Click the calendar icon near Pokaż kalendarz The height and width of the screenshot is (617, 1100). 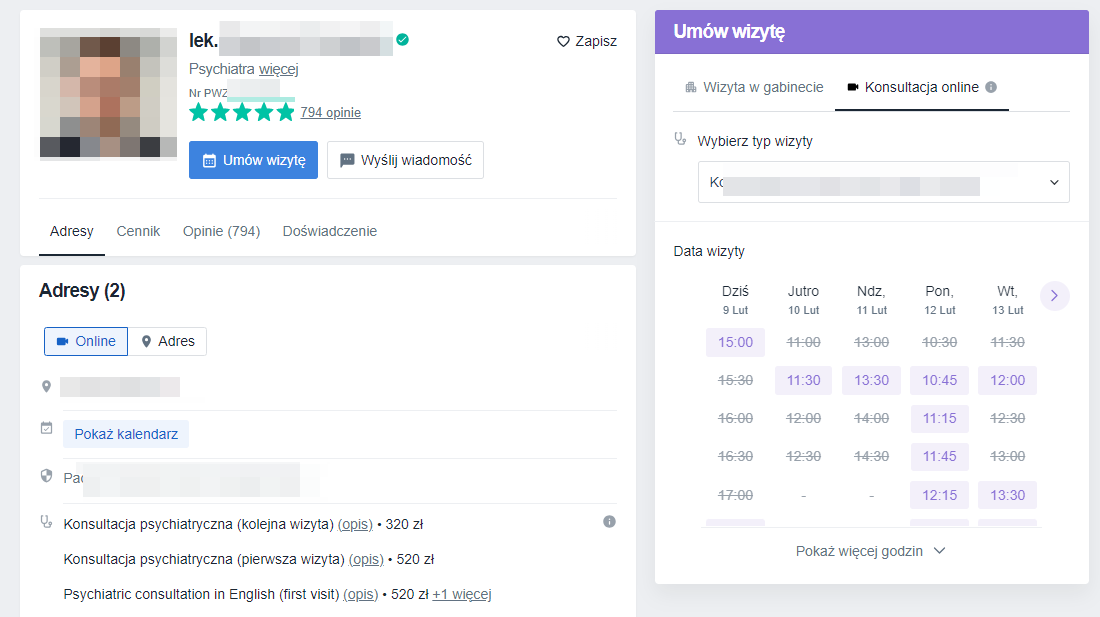tap(46, 426)
